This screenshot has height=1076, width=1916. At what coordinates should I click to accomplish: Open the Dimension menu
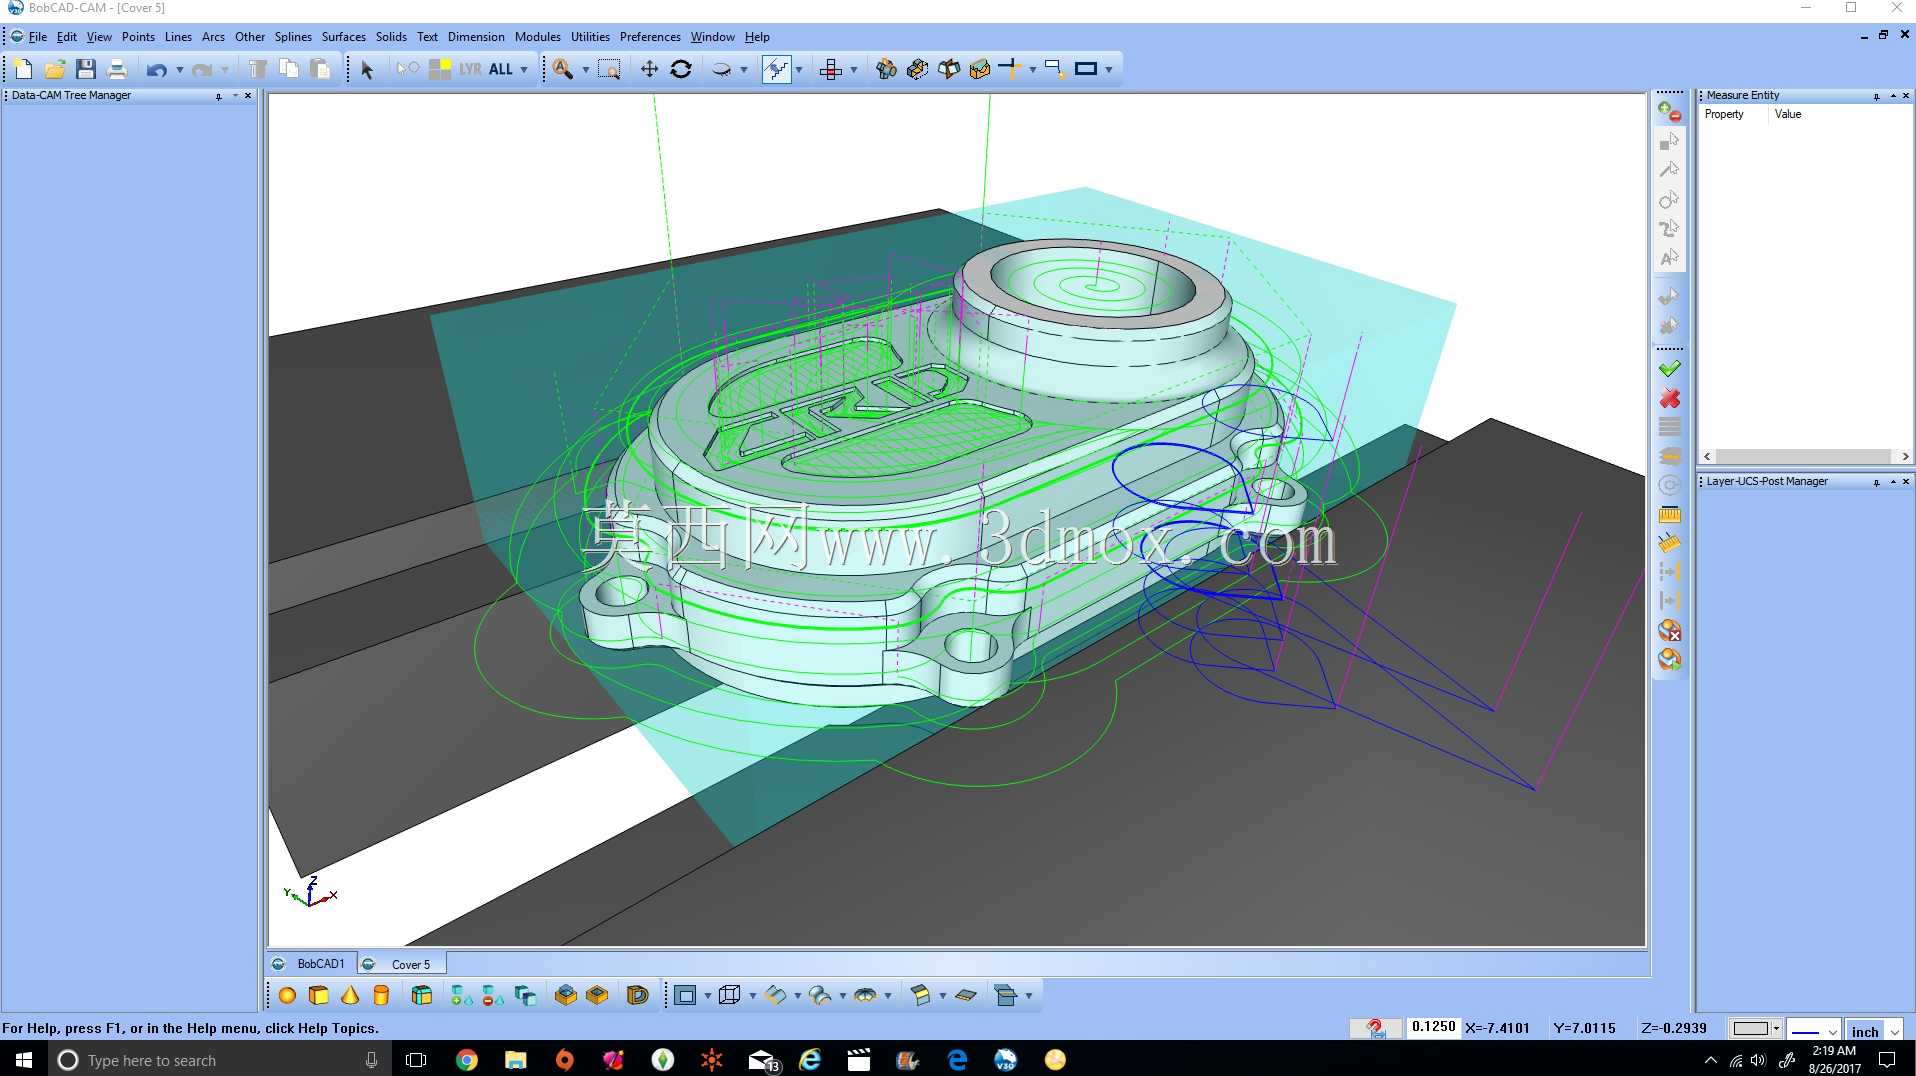[476, 37]
